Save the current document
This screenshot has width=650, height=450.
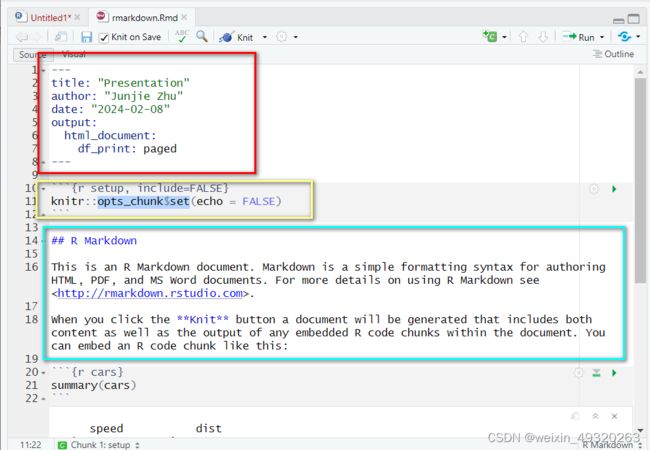point(86,37)
